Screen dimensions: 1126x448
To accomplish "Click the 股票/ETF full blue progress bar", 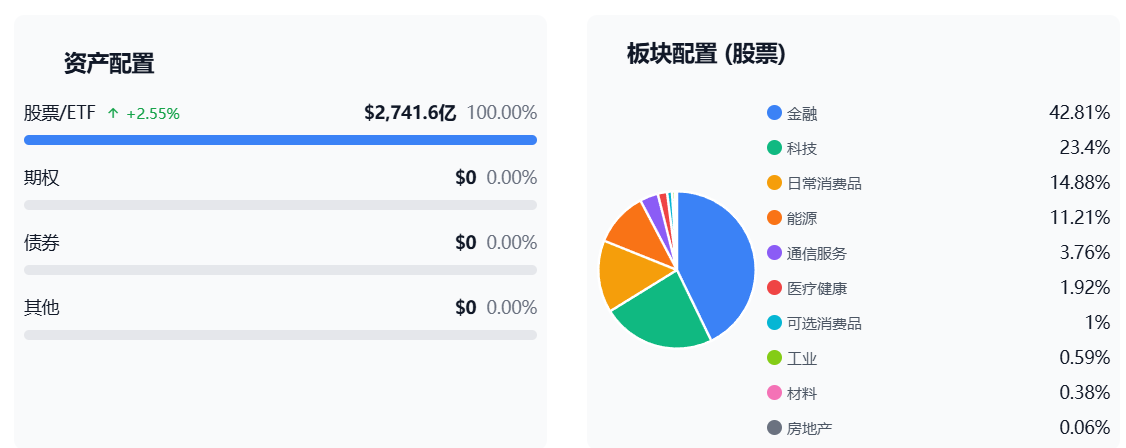I will point(280,140).
